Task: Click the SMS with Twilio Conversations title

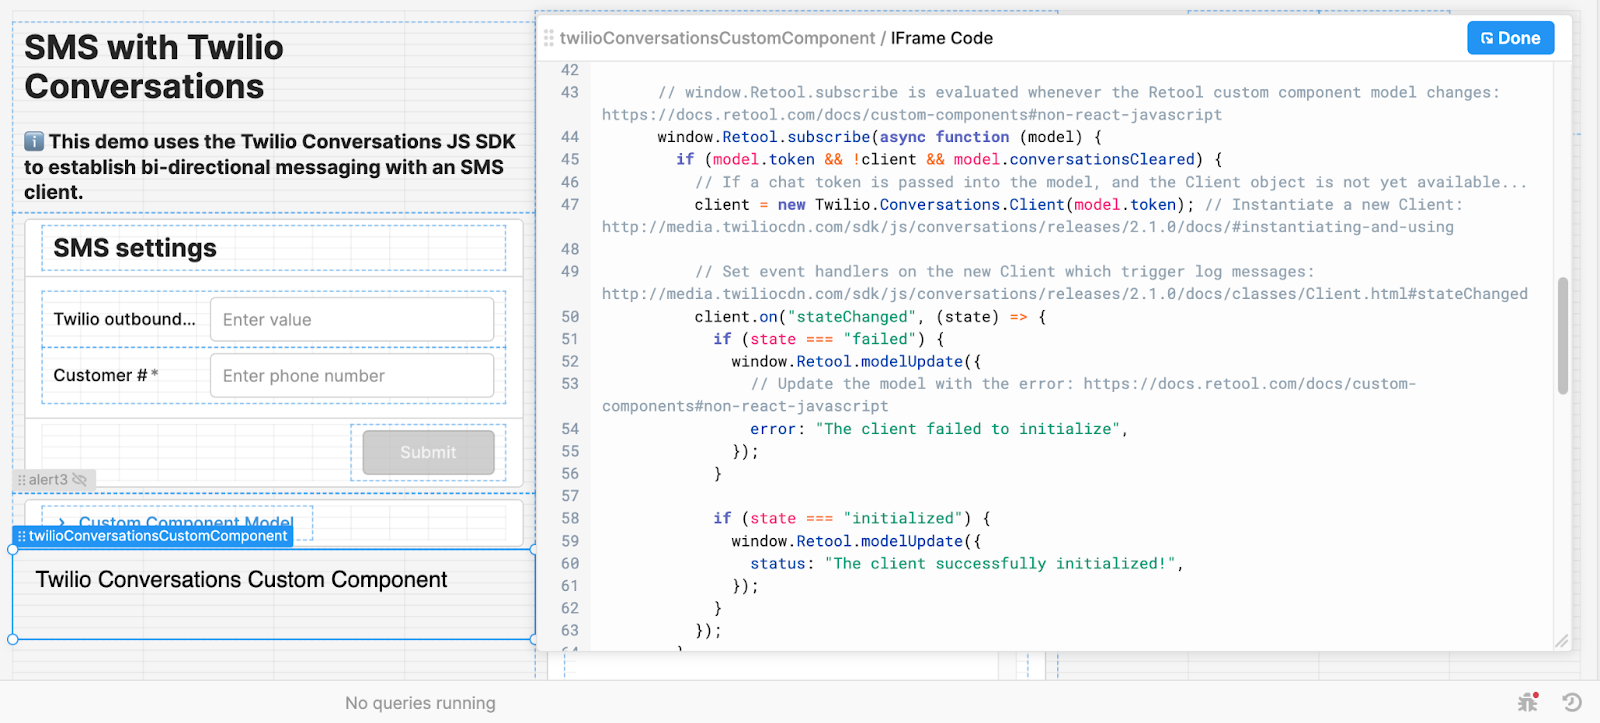Action: coord(154,67)
